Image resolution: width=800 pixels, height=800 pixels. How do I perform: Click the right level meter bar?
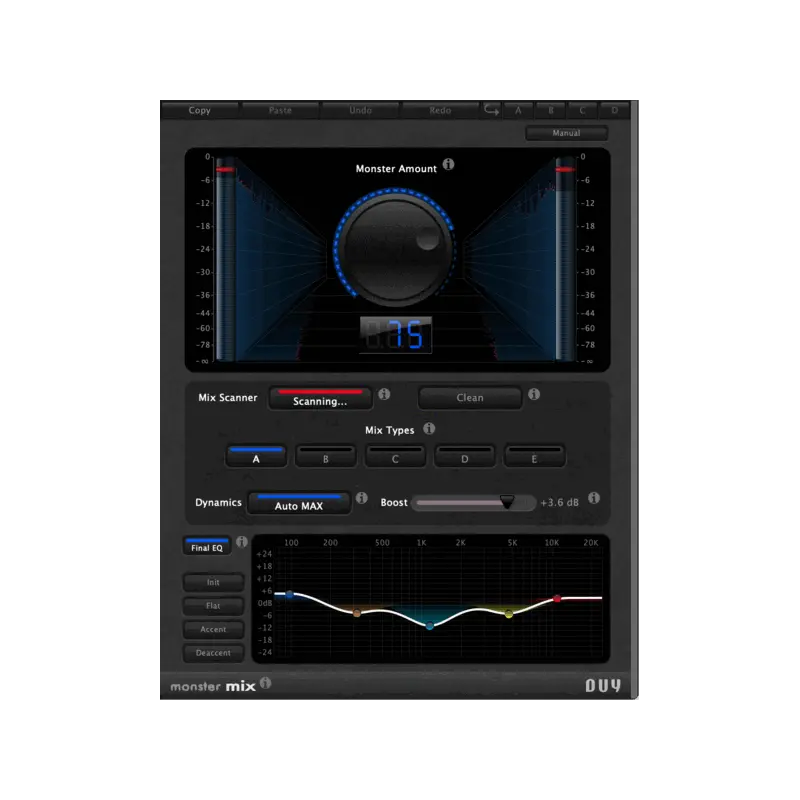click(565, 259)
